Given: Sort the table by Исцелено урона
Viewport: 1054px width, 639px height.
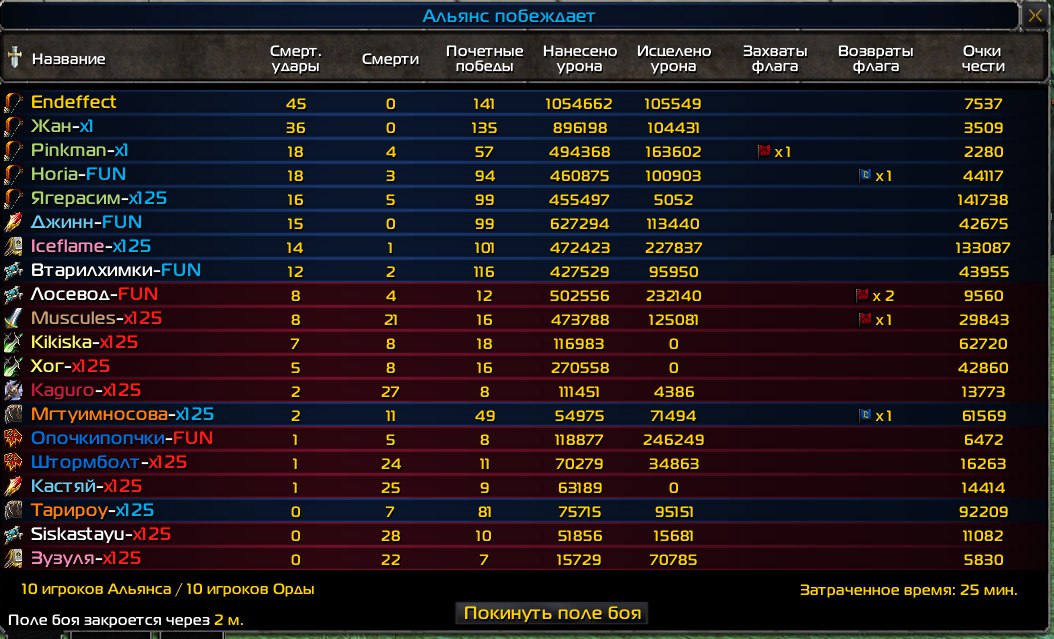Looking at the screenshot, I should pos(674,59).
